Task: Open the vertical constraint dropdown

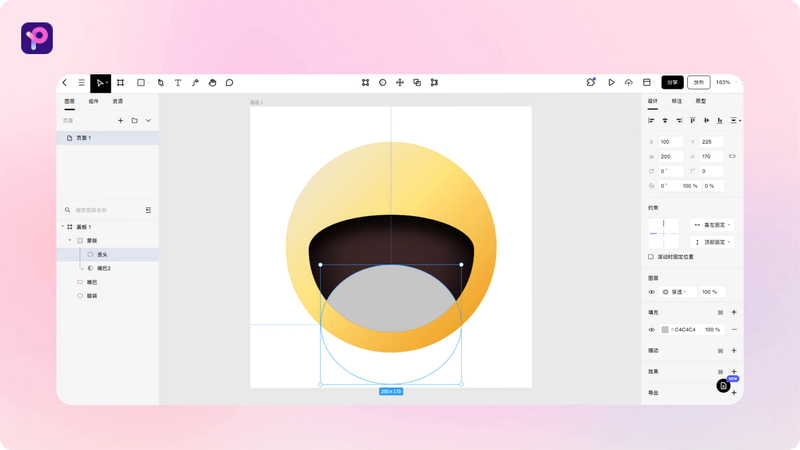Action: [x=712, y=242]
